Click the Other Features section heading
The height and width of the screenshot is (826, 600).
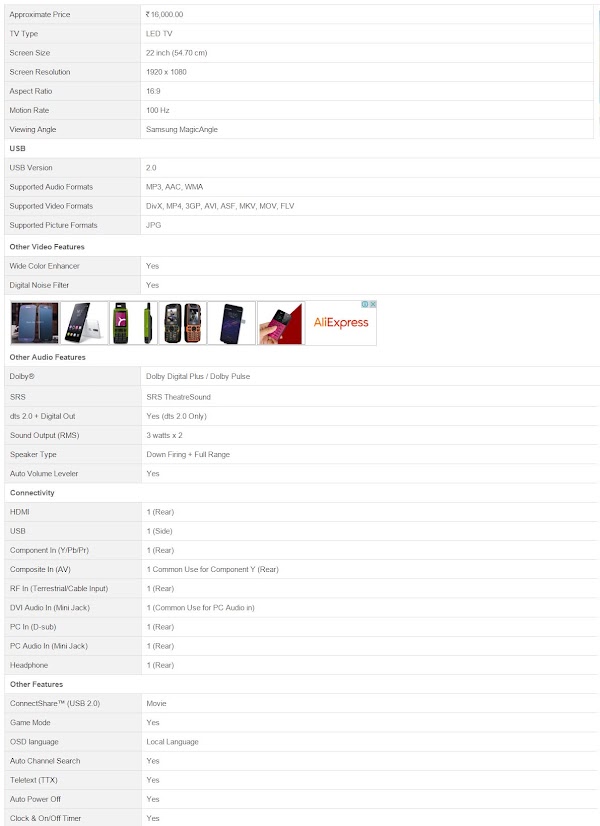click(x=36, y=684)
